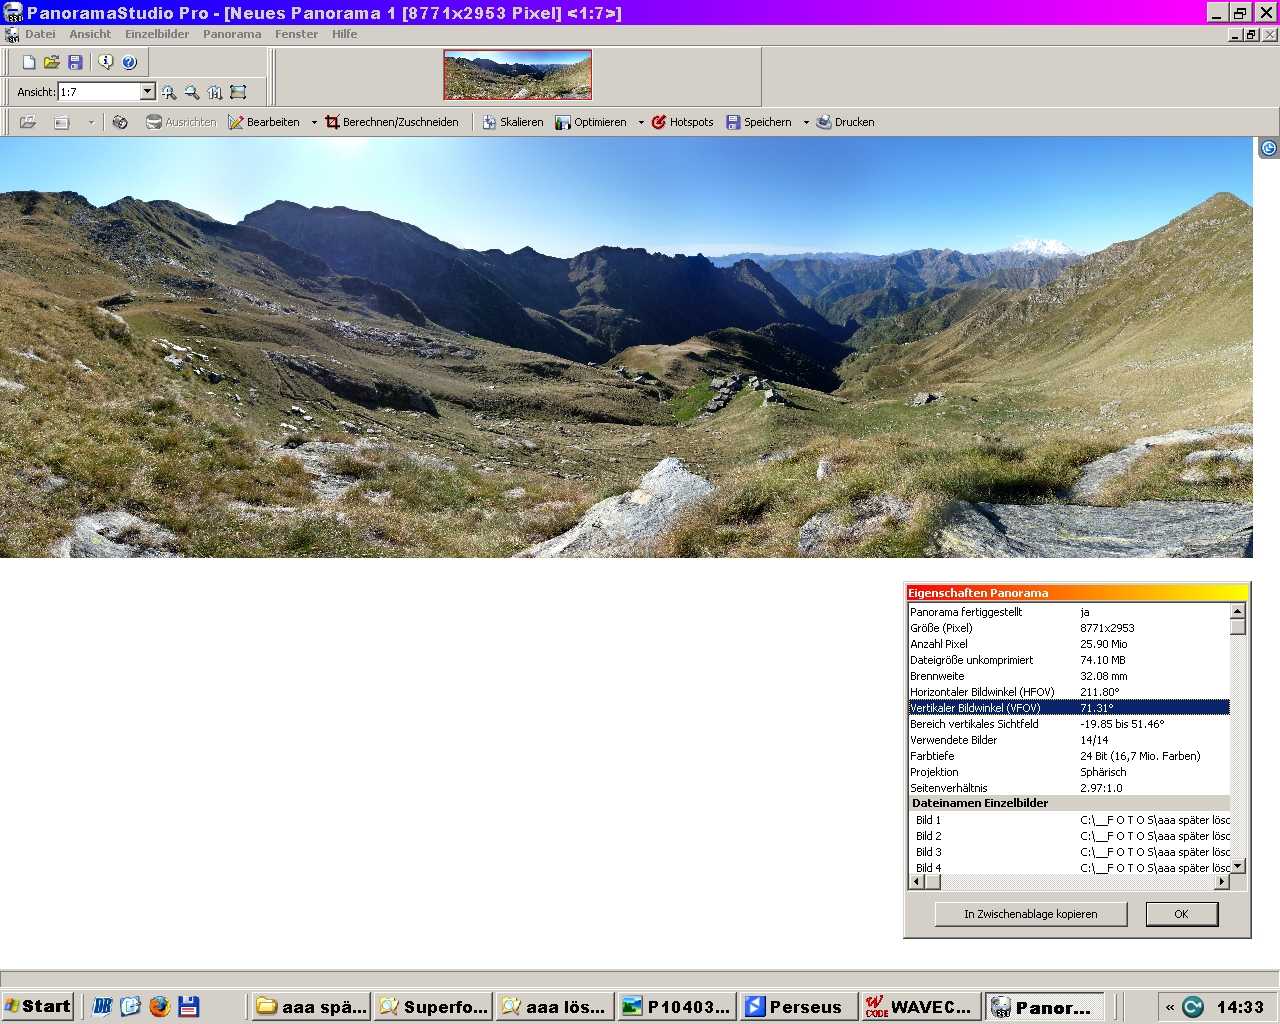
Task: Open the Skalieren scaling tool
Action: click(512, 122)
